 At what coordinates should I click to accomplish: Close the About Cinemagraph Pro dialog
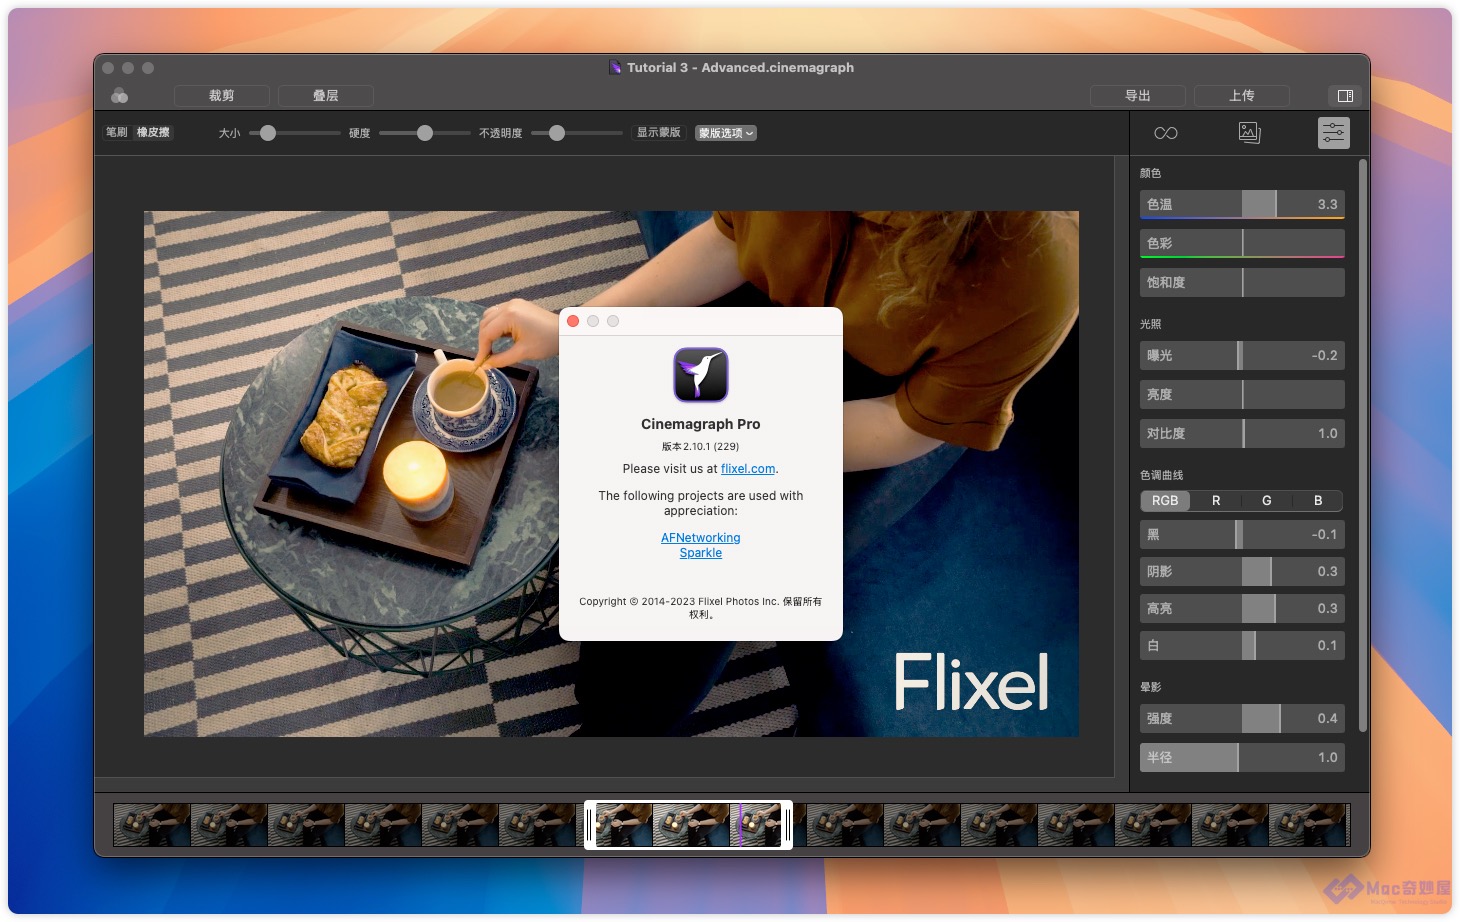[573, 321]
